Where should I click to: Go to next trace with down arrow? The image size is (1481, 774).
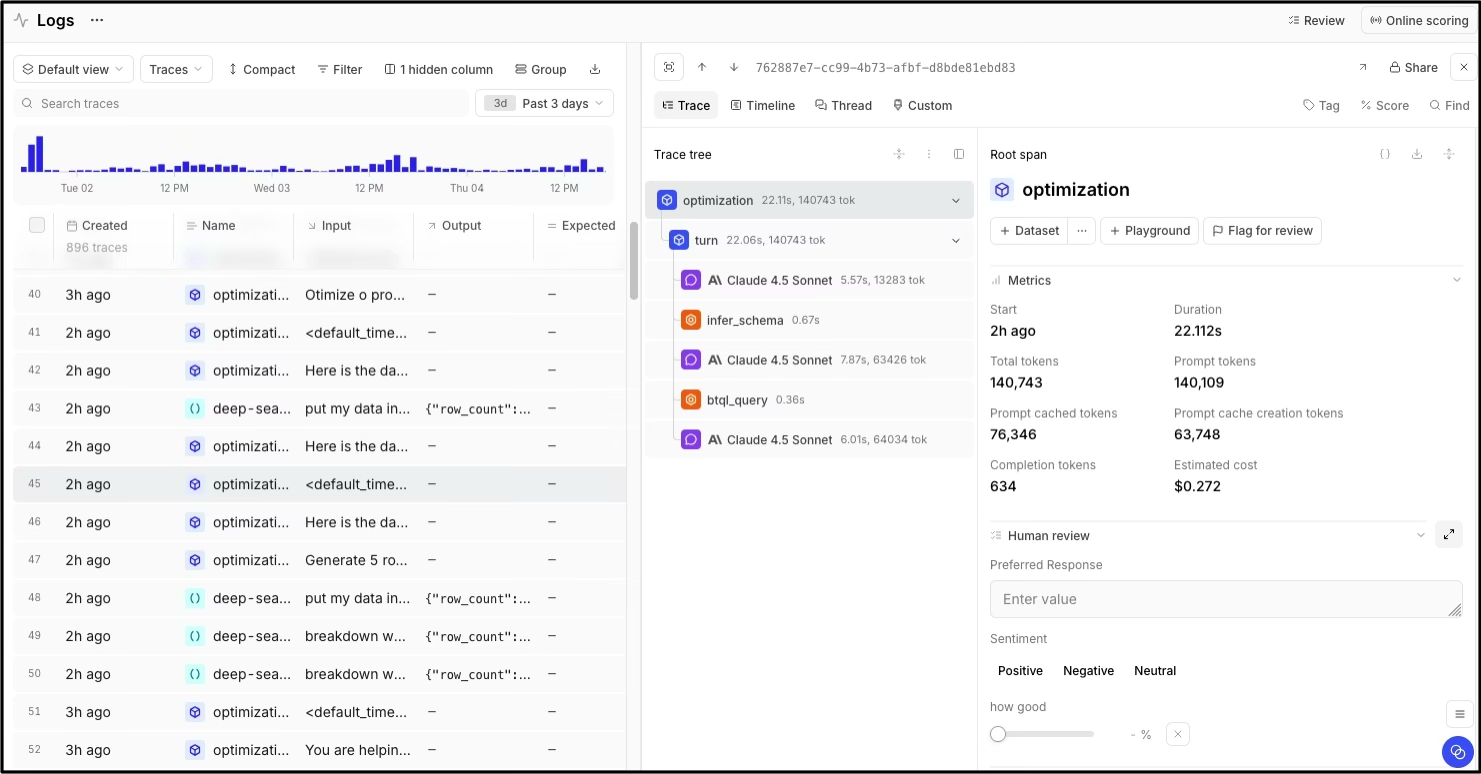(x=734, y=67)
